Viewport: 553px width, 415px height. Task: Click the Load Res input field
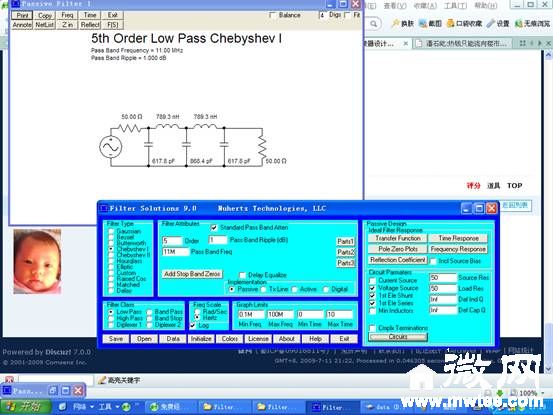pyautogui.click(x=443, y=289)
